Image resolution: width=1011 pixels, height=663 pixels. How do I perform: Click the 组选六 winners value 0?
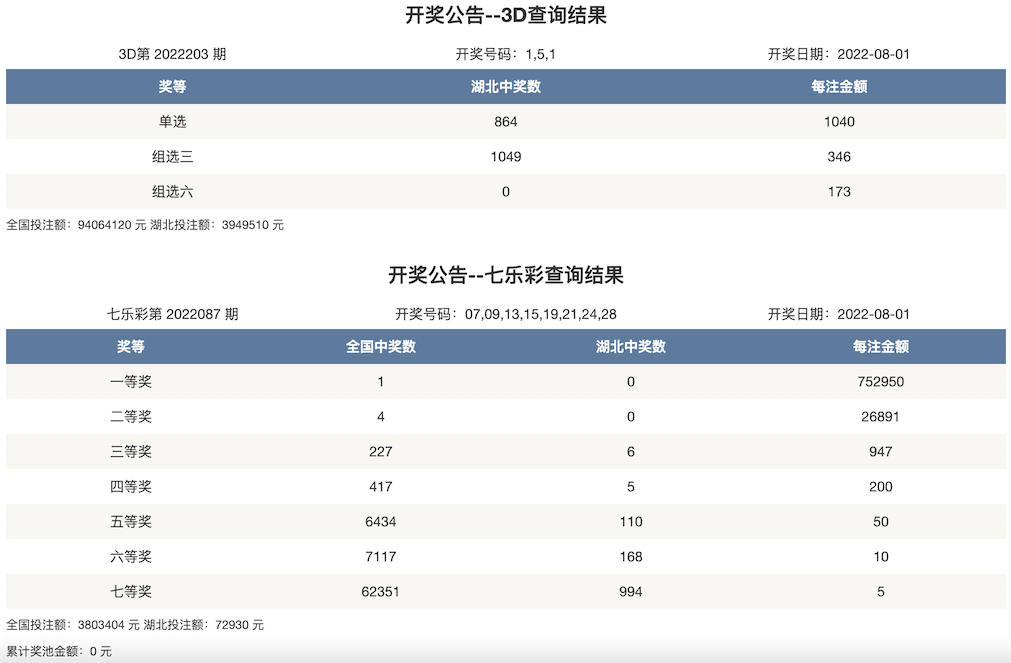click(x=506, y=192)
